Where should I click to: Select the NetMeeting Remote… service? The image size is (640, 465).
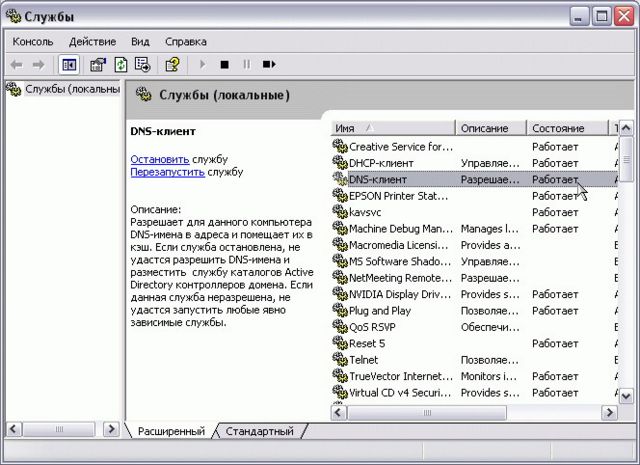400,278
